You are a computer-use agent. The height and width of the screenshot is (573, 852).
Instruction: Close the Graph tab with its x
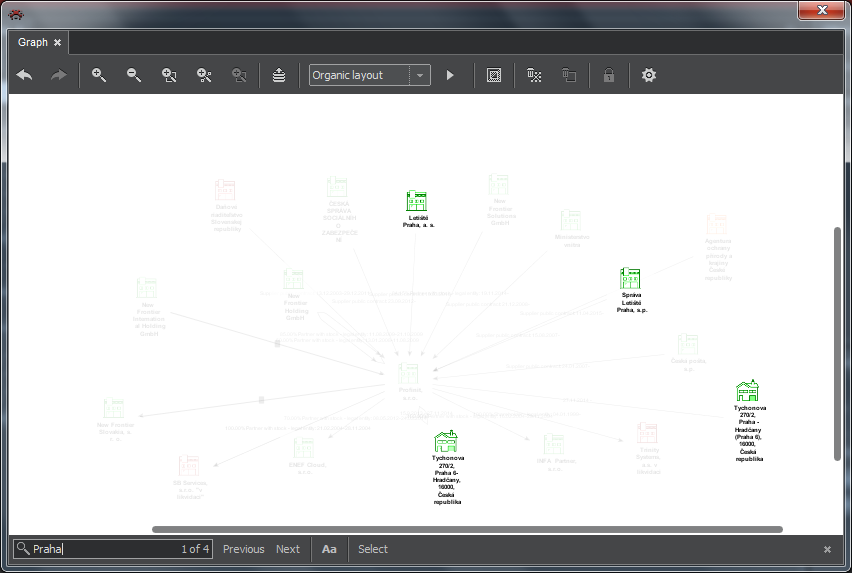point(58,42)
